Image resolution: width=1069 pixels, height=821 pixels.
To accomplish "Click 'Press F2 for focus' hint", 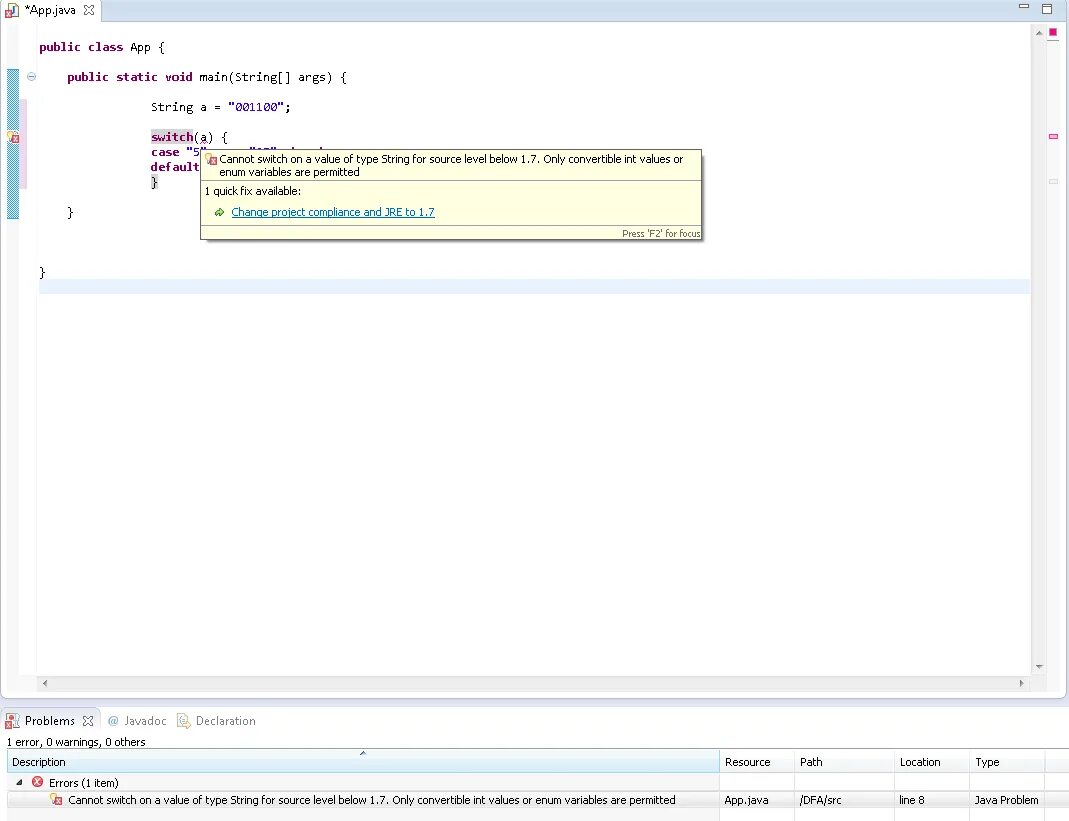I will click(661, 233).
